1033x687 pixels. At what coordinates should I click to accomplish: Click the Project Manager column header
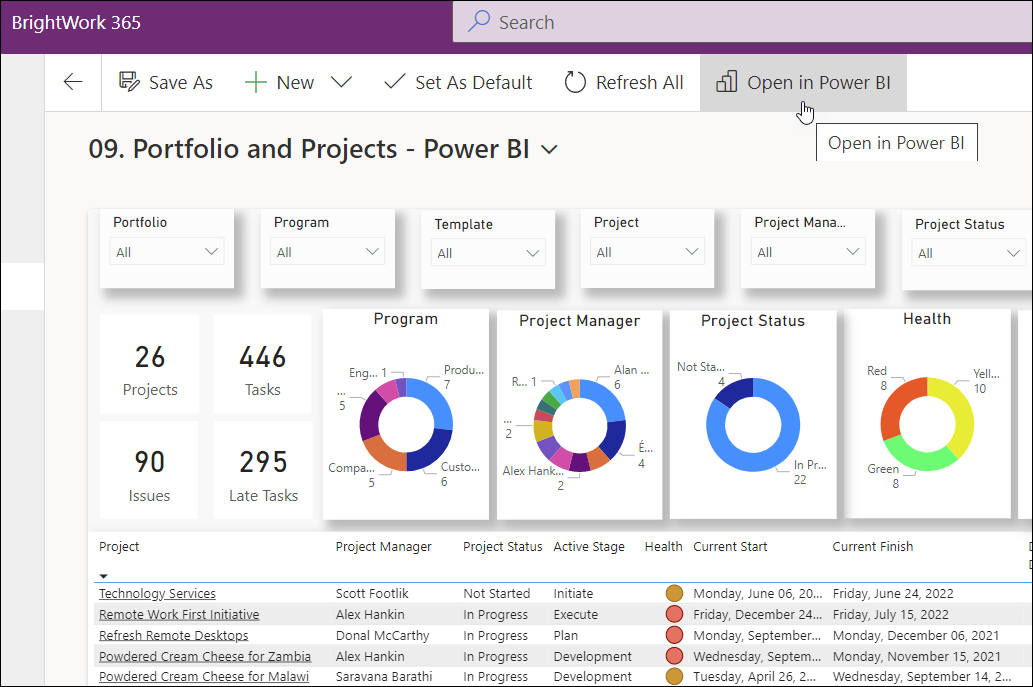383,547
